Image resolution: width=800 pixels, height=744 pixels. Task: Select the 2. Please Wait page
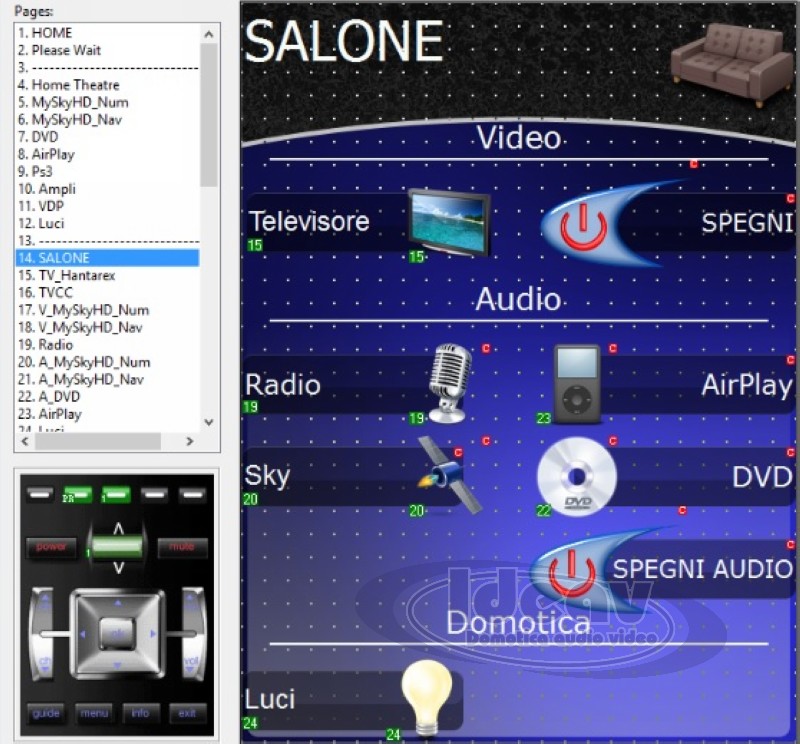[107, 50]
